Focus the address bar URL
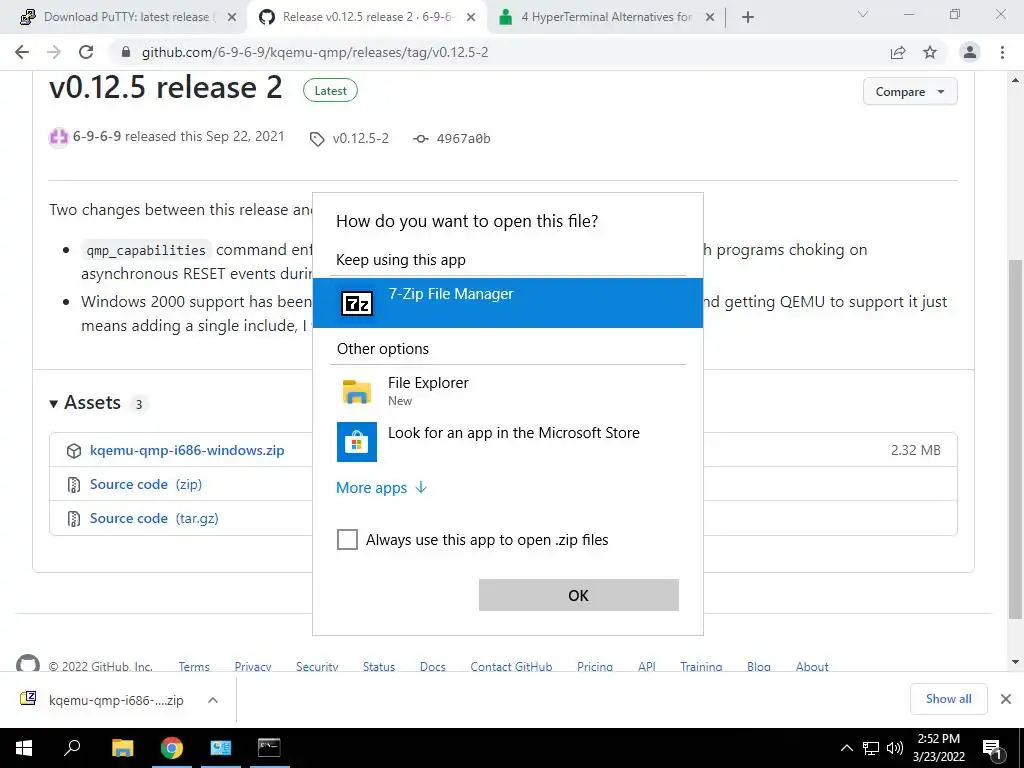The width and height of the screenshot is (1024, 768). pos(315,52)
